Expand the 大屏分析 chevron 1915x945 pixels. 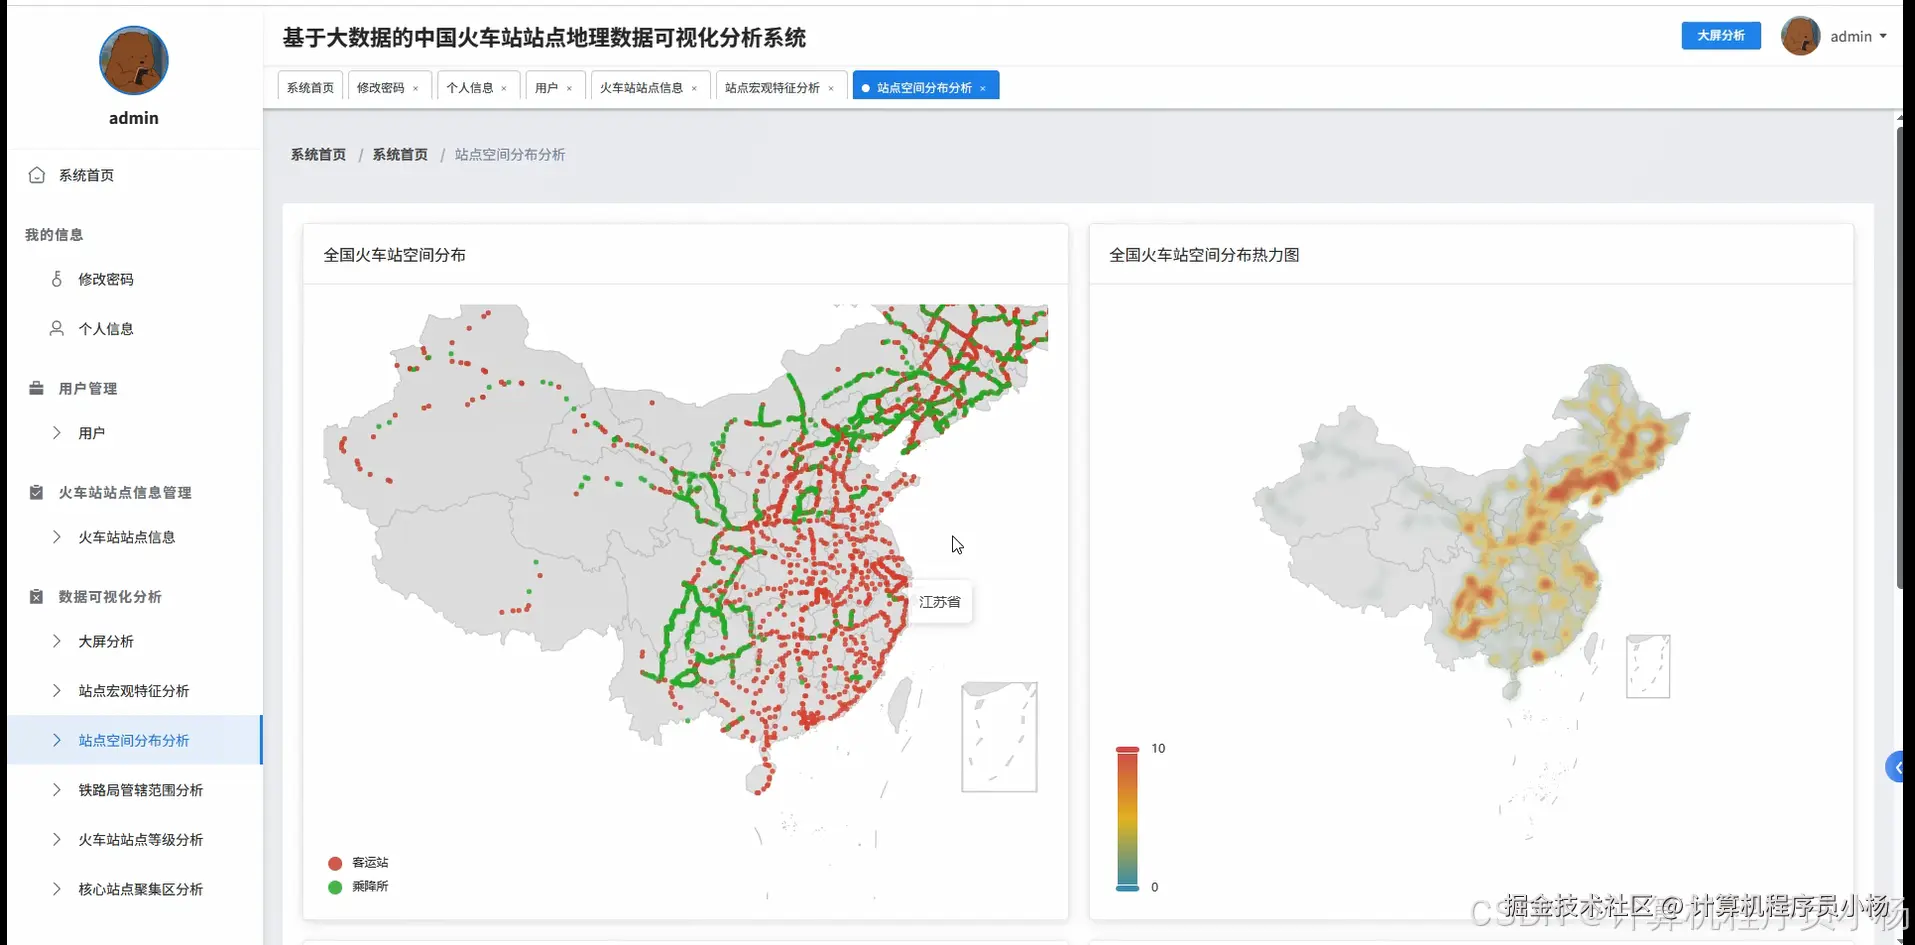[57, 640]
